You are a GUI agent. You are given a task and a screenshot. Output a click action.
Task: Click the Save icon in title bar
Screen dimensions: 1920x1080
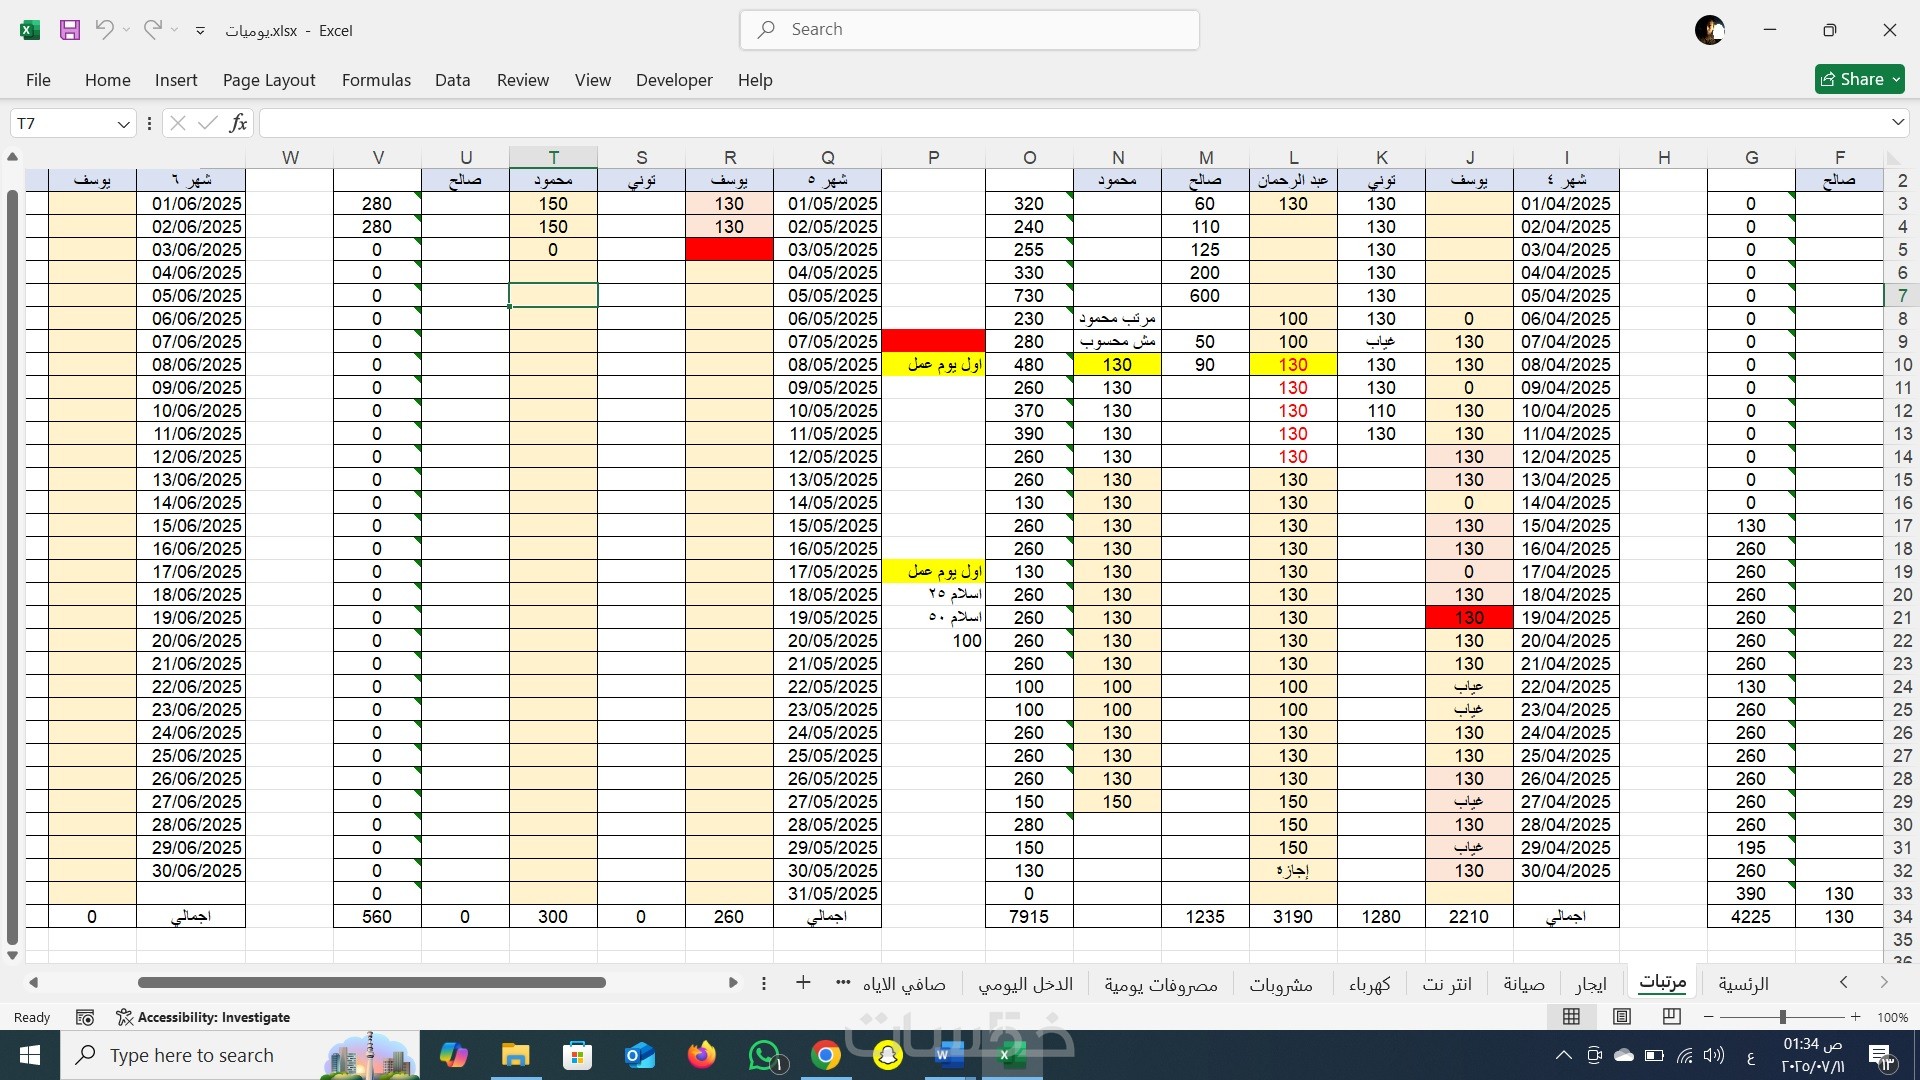(69, 30)
